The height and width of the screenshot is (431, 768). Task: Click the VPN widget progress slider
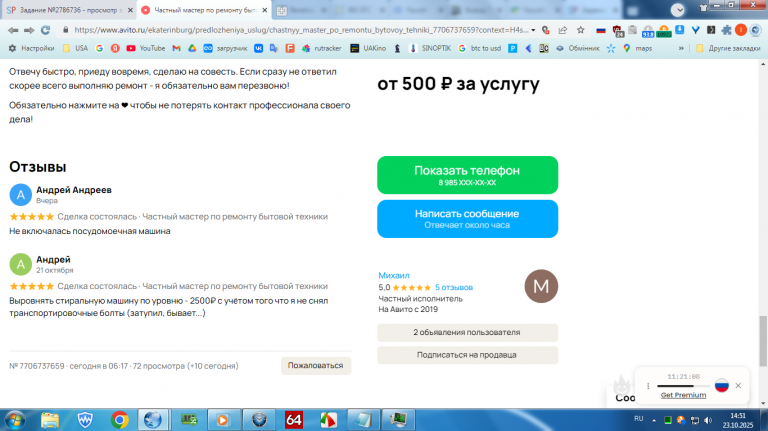[x=683, y=386]
